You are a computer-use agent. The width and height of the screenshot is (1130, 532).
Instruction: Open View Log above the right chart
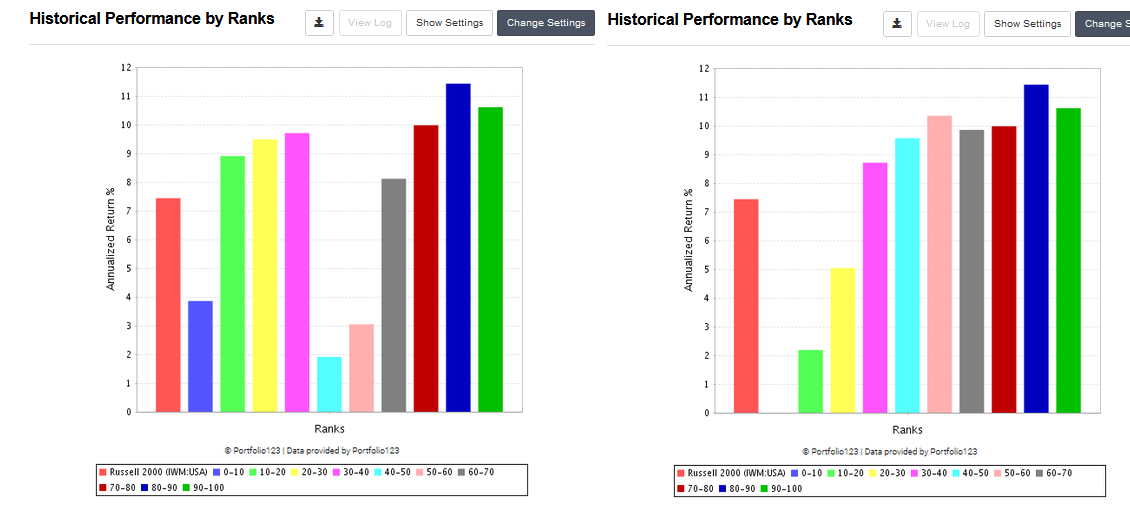(x=948, y=24)
